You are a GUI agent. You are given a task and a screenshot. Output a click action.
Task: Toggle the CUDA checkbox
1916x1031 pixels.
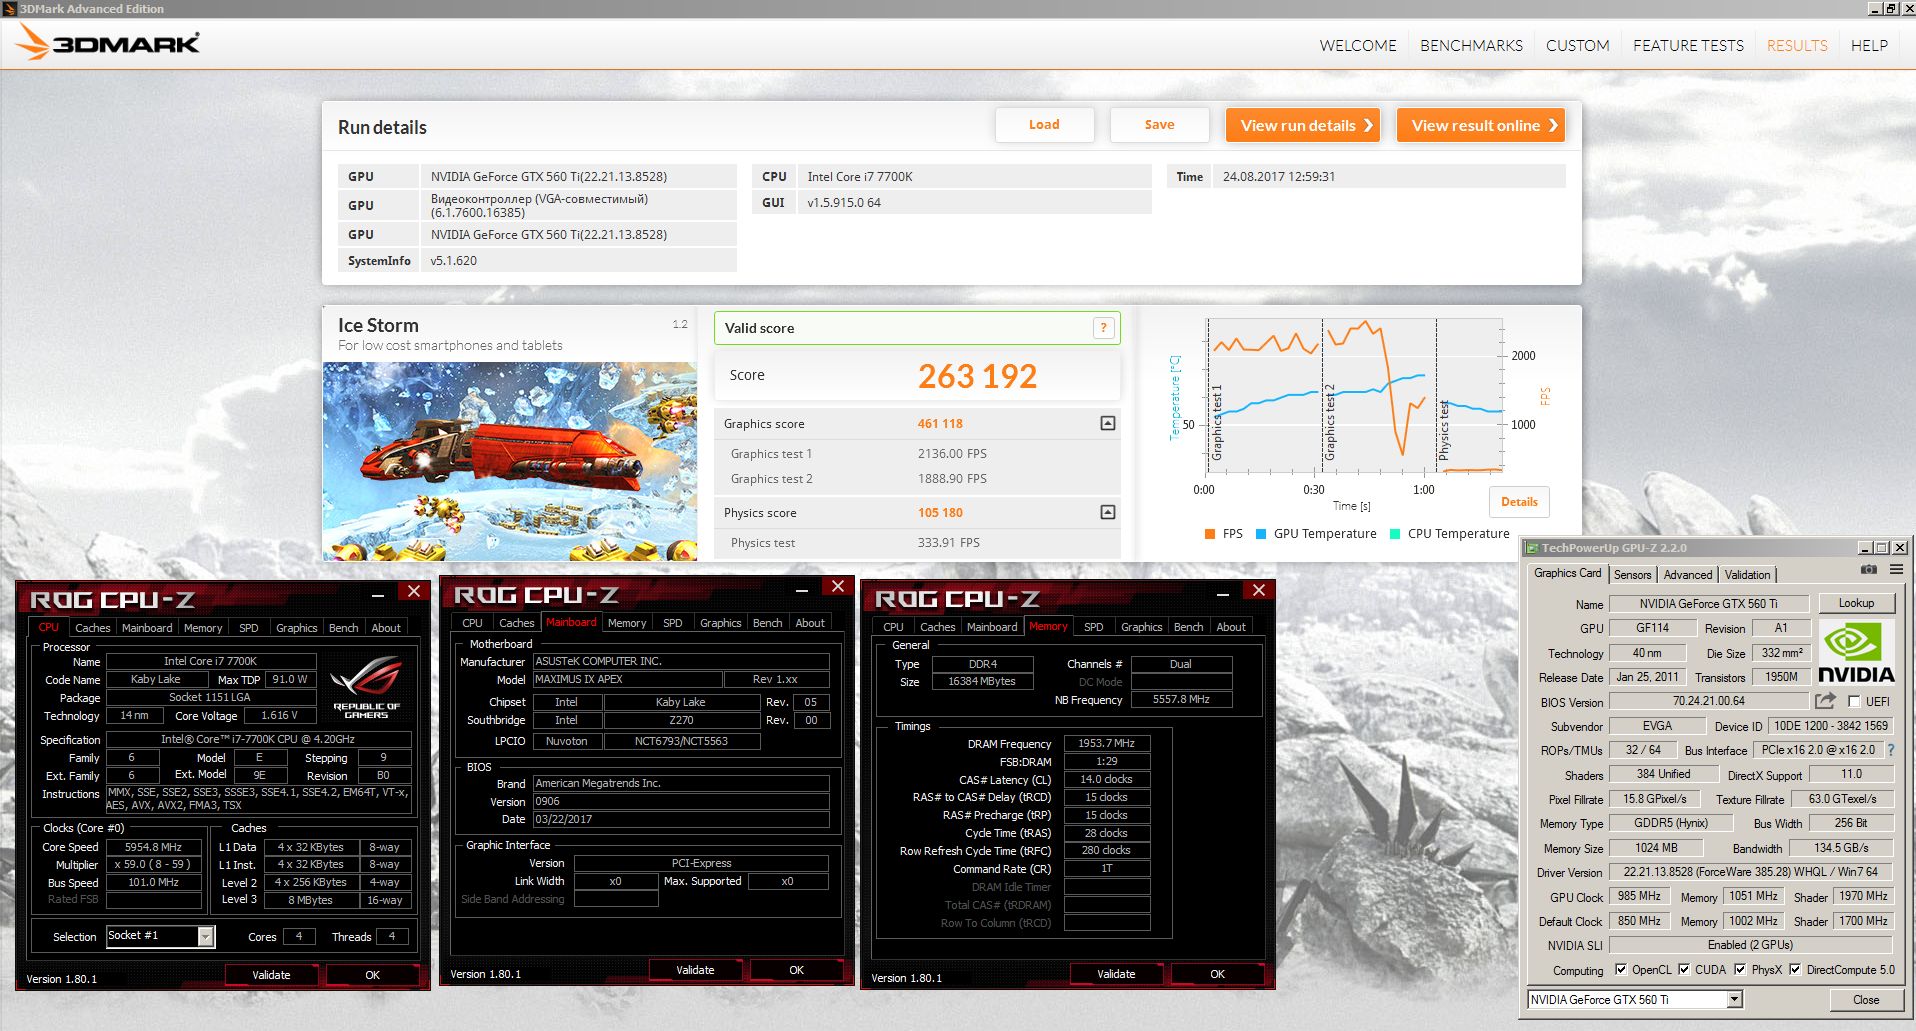click(x=1684, y=969)
